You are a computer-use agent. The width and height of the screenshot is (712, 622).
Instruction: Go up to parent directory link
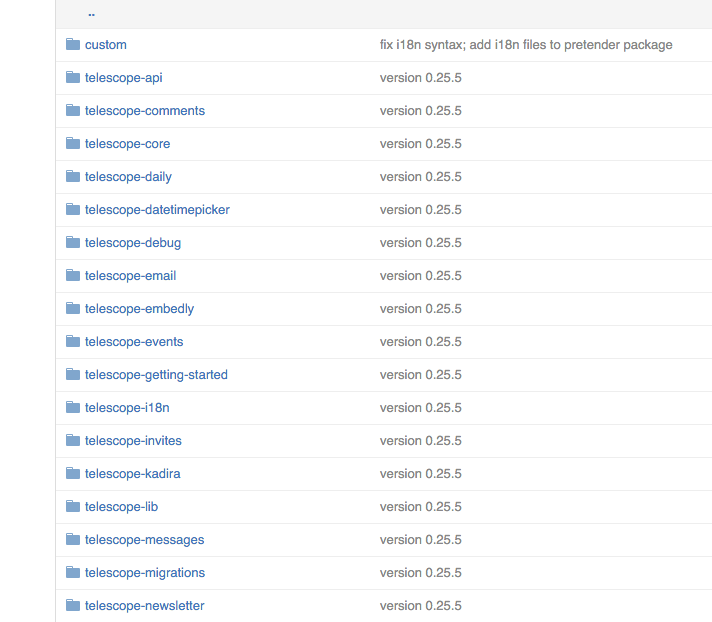(91, 14)
